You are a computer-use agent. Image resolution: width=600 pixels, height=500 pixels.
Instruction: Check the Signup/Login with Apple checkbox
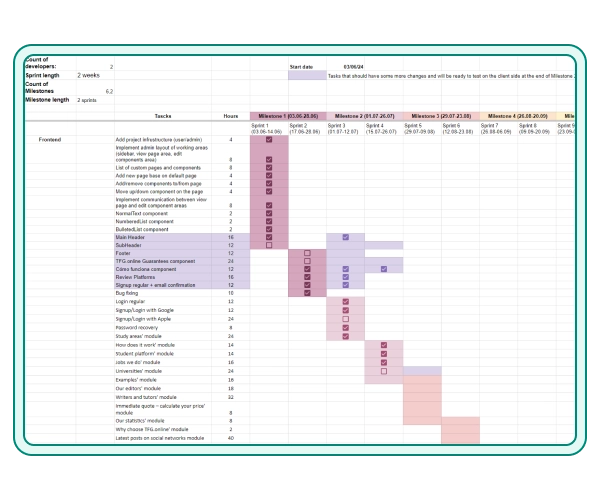(345, 319)
